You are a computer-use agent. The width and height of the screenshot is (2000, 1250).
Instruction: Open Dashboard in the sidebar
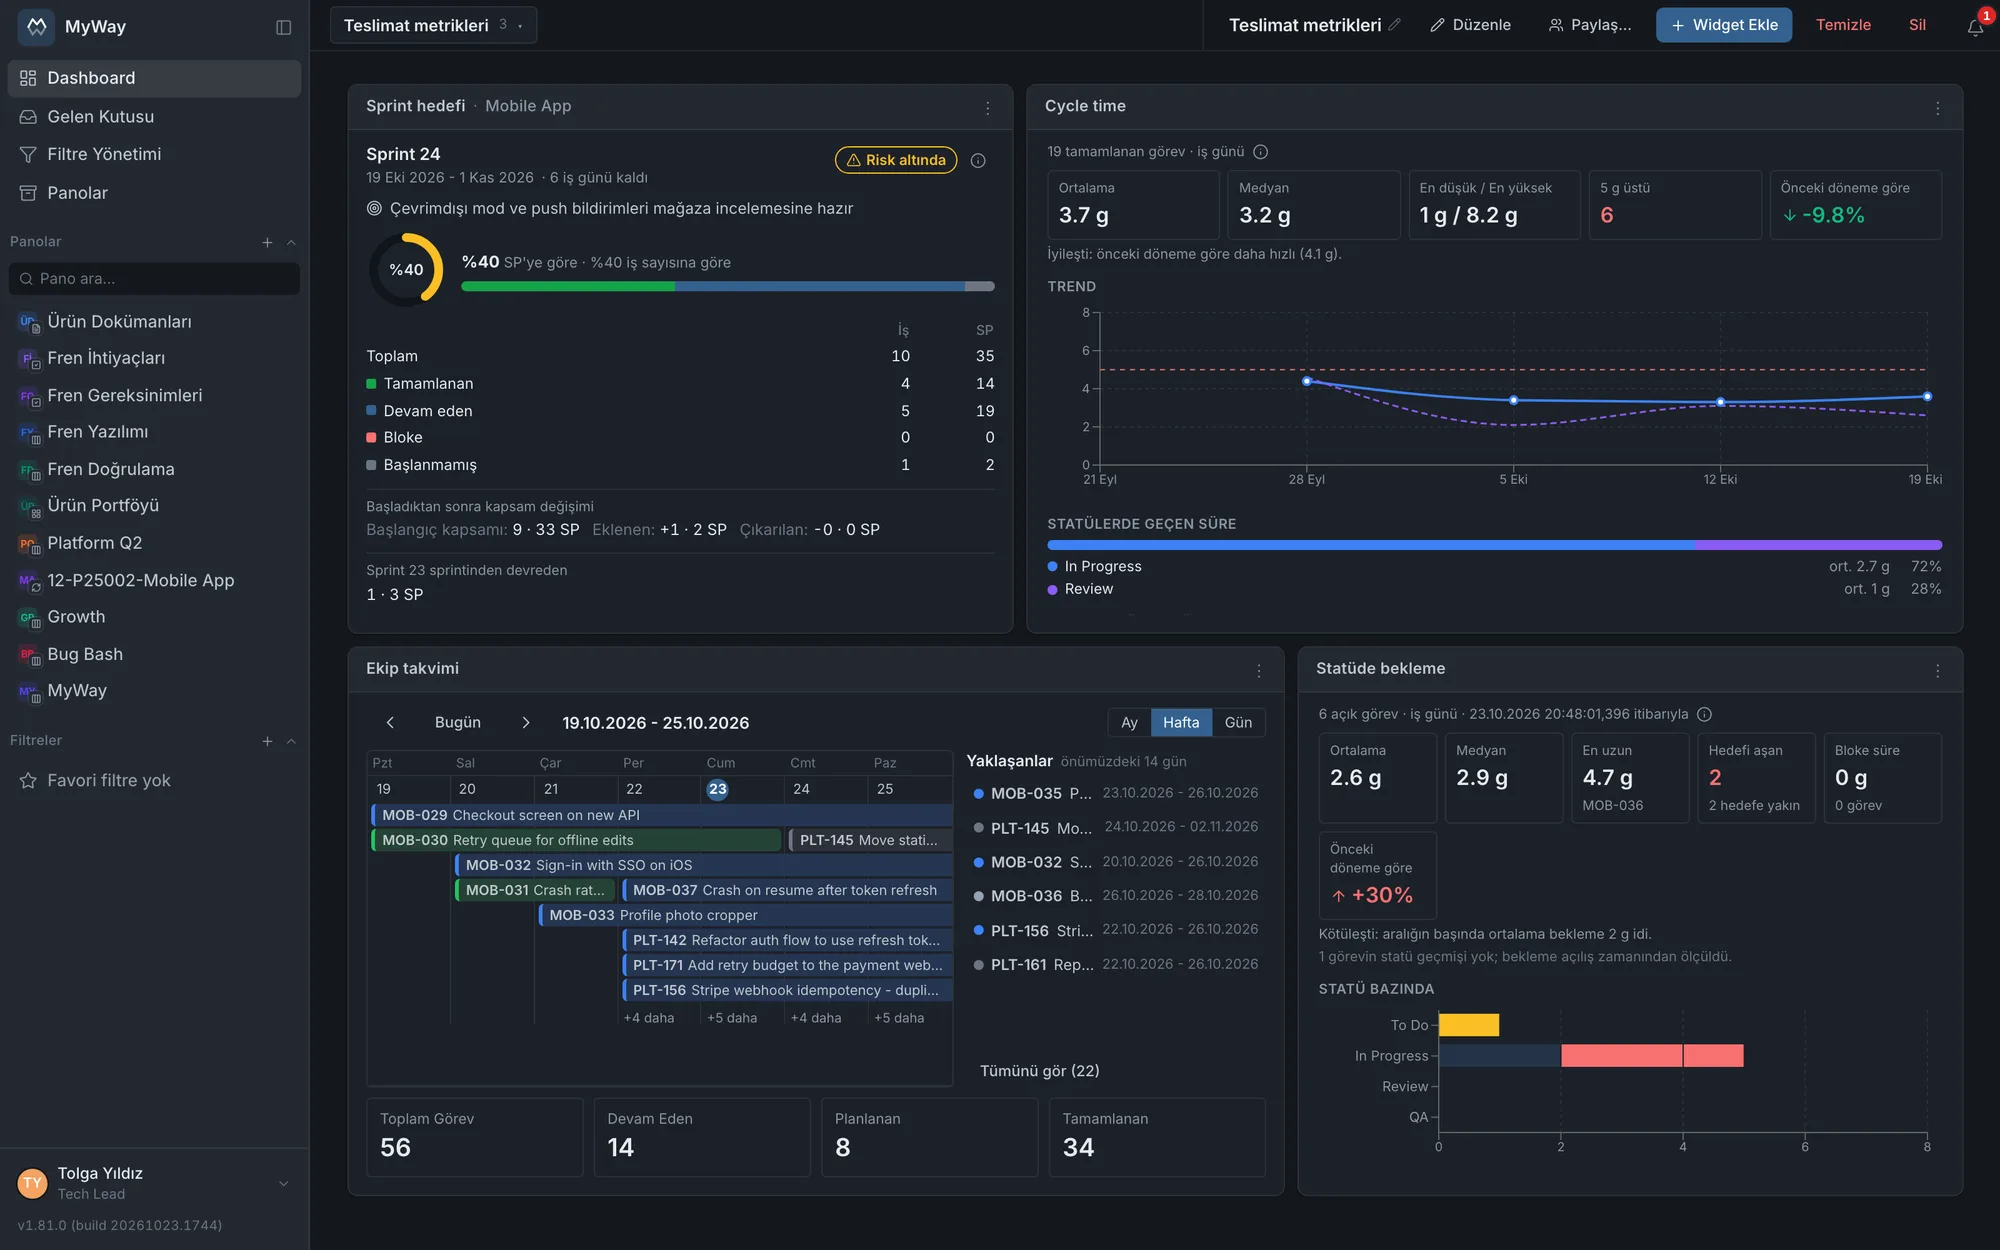click(154, 78)
